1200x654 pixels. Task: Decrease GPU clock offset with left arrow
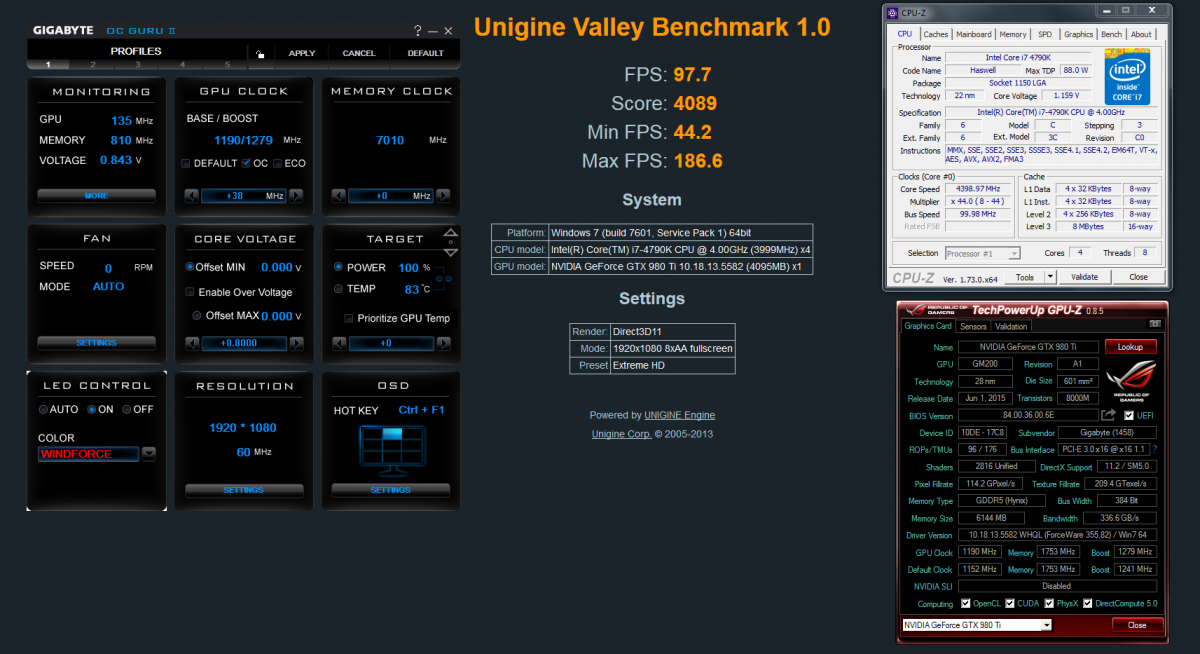tap(190, 196)
